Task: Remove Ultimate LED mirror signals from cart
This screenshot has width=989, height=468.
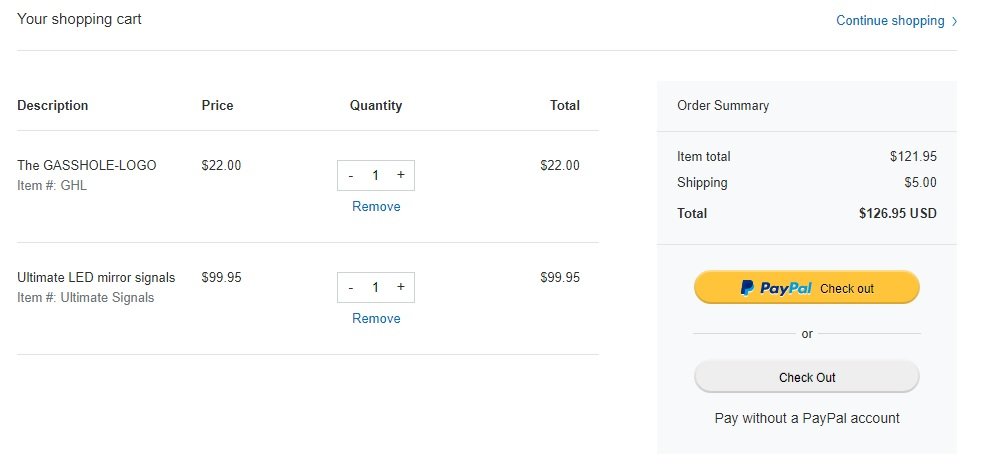Action: point(376,319)
